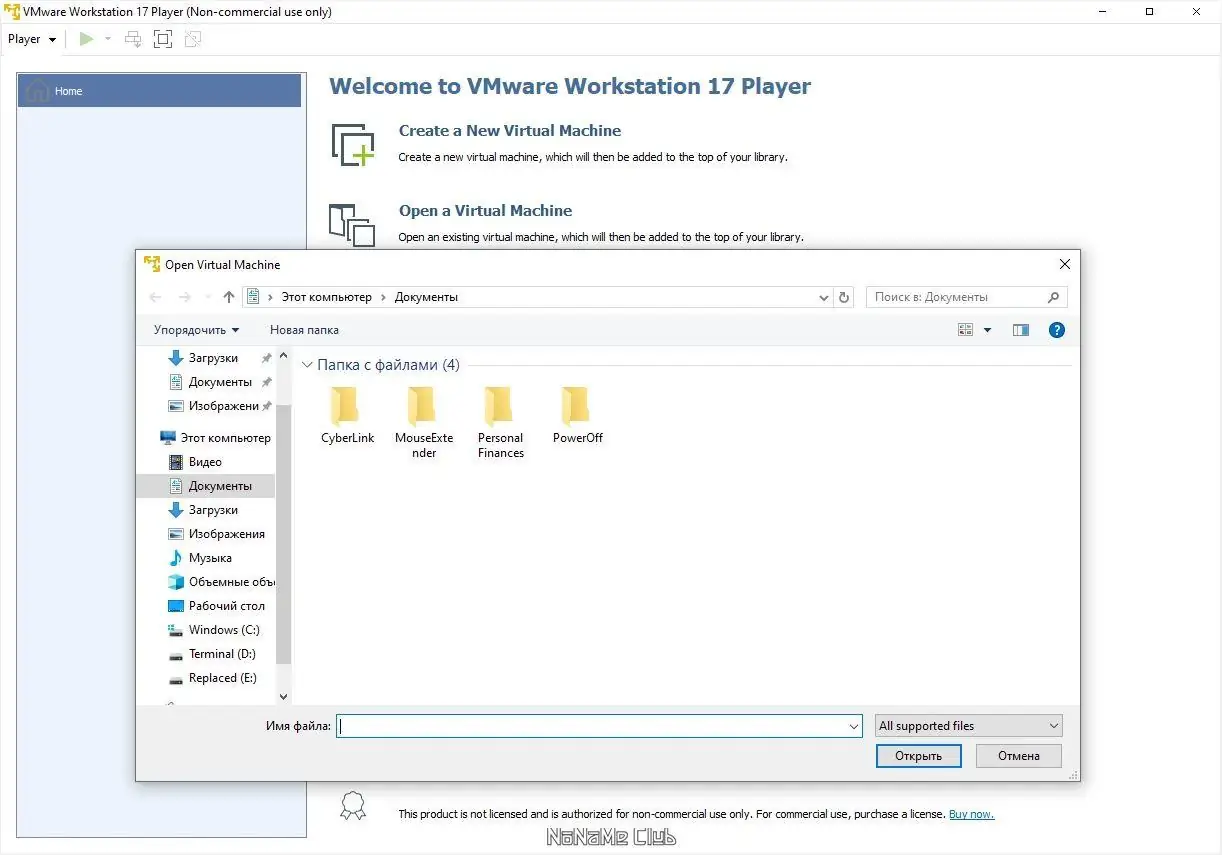Select pinned Загрузки in quick access
This screenshot has height=855, width=1222.
click(x=213, y=358)
